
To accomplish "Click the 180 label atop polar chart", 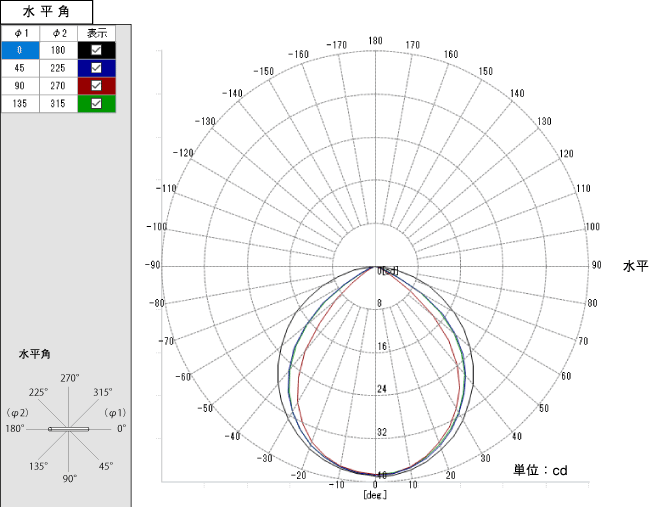I will click(375, 41).
